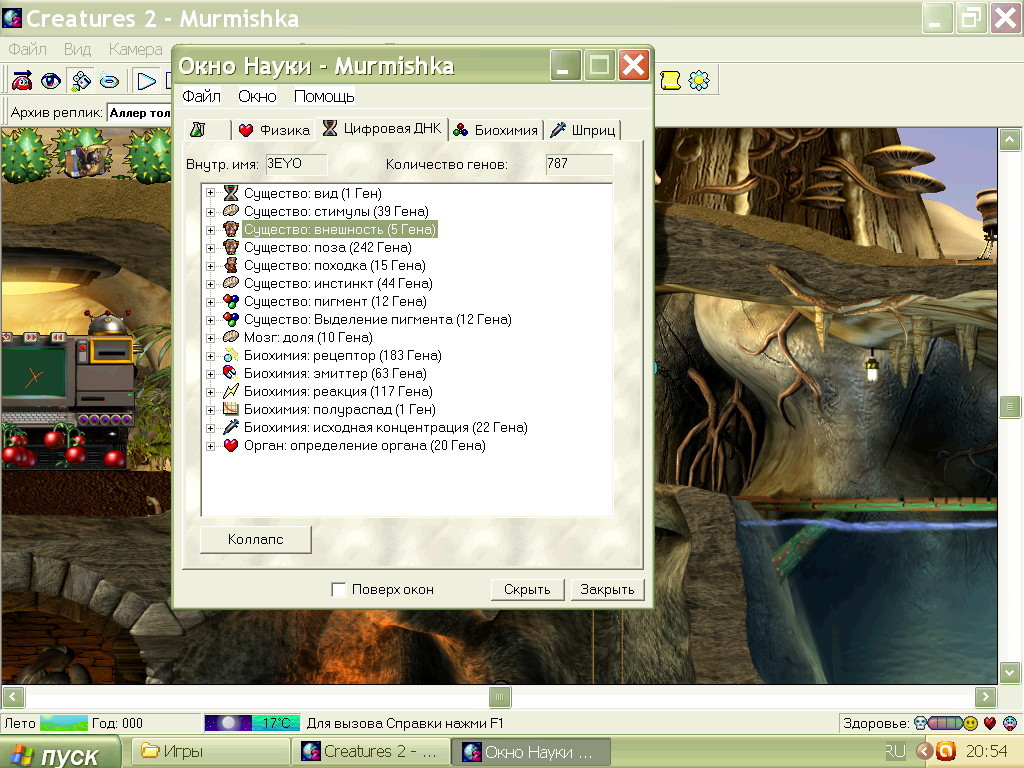This screenshot has width=1024, height=768.
Task: Expand Существо: инстинкт (44 Гена)
Action: (x=210, y=284)
